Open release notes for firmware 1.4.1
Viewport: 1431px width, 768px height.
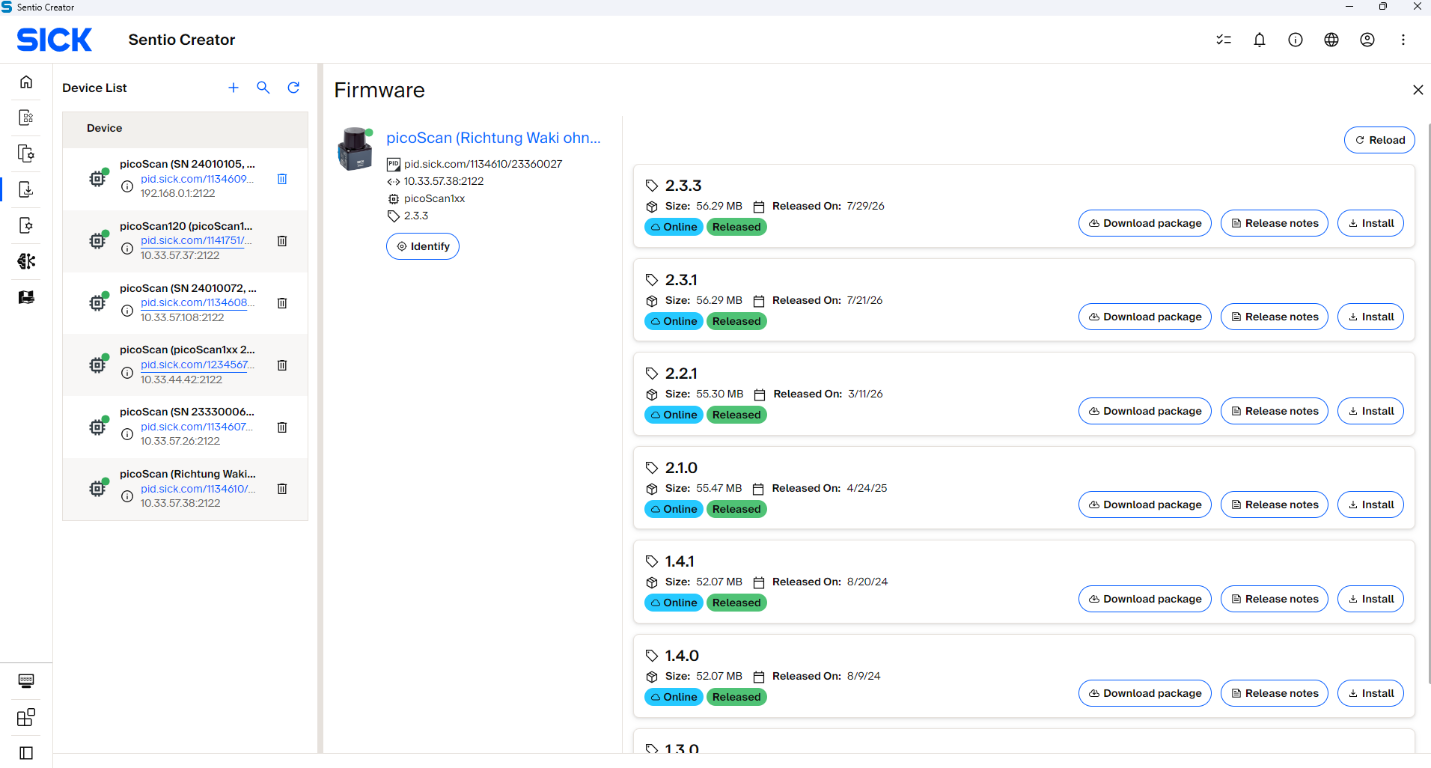(x=1274, y=599)
